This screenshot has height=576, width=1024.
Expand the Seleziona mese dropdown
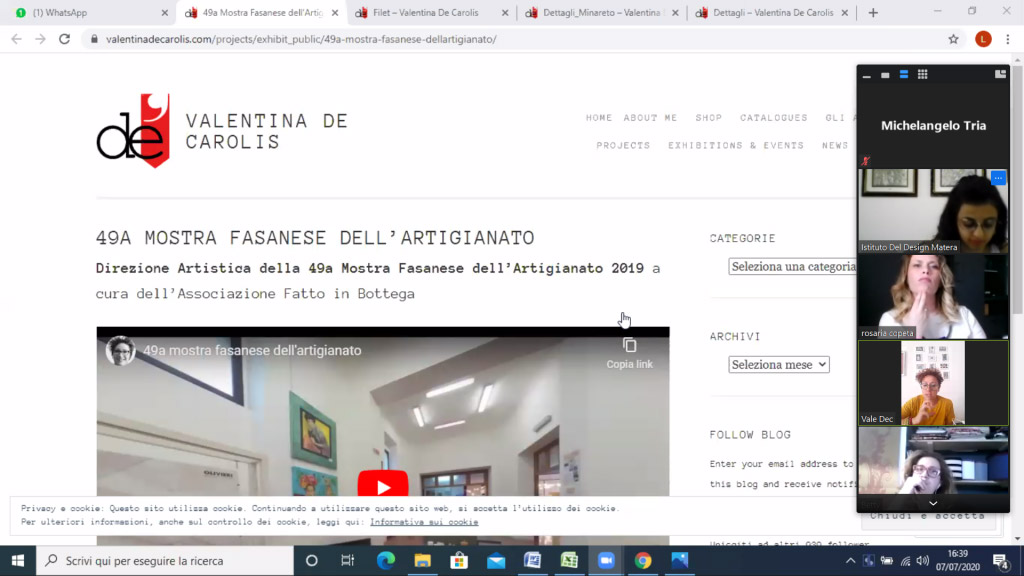[778, 364]
